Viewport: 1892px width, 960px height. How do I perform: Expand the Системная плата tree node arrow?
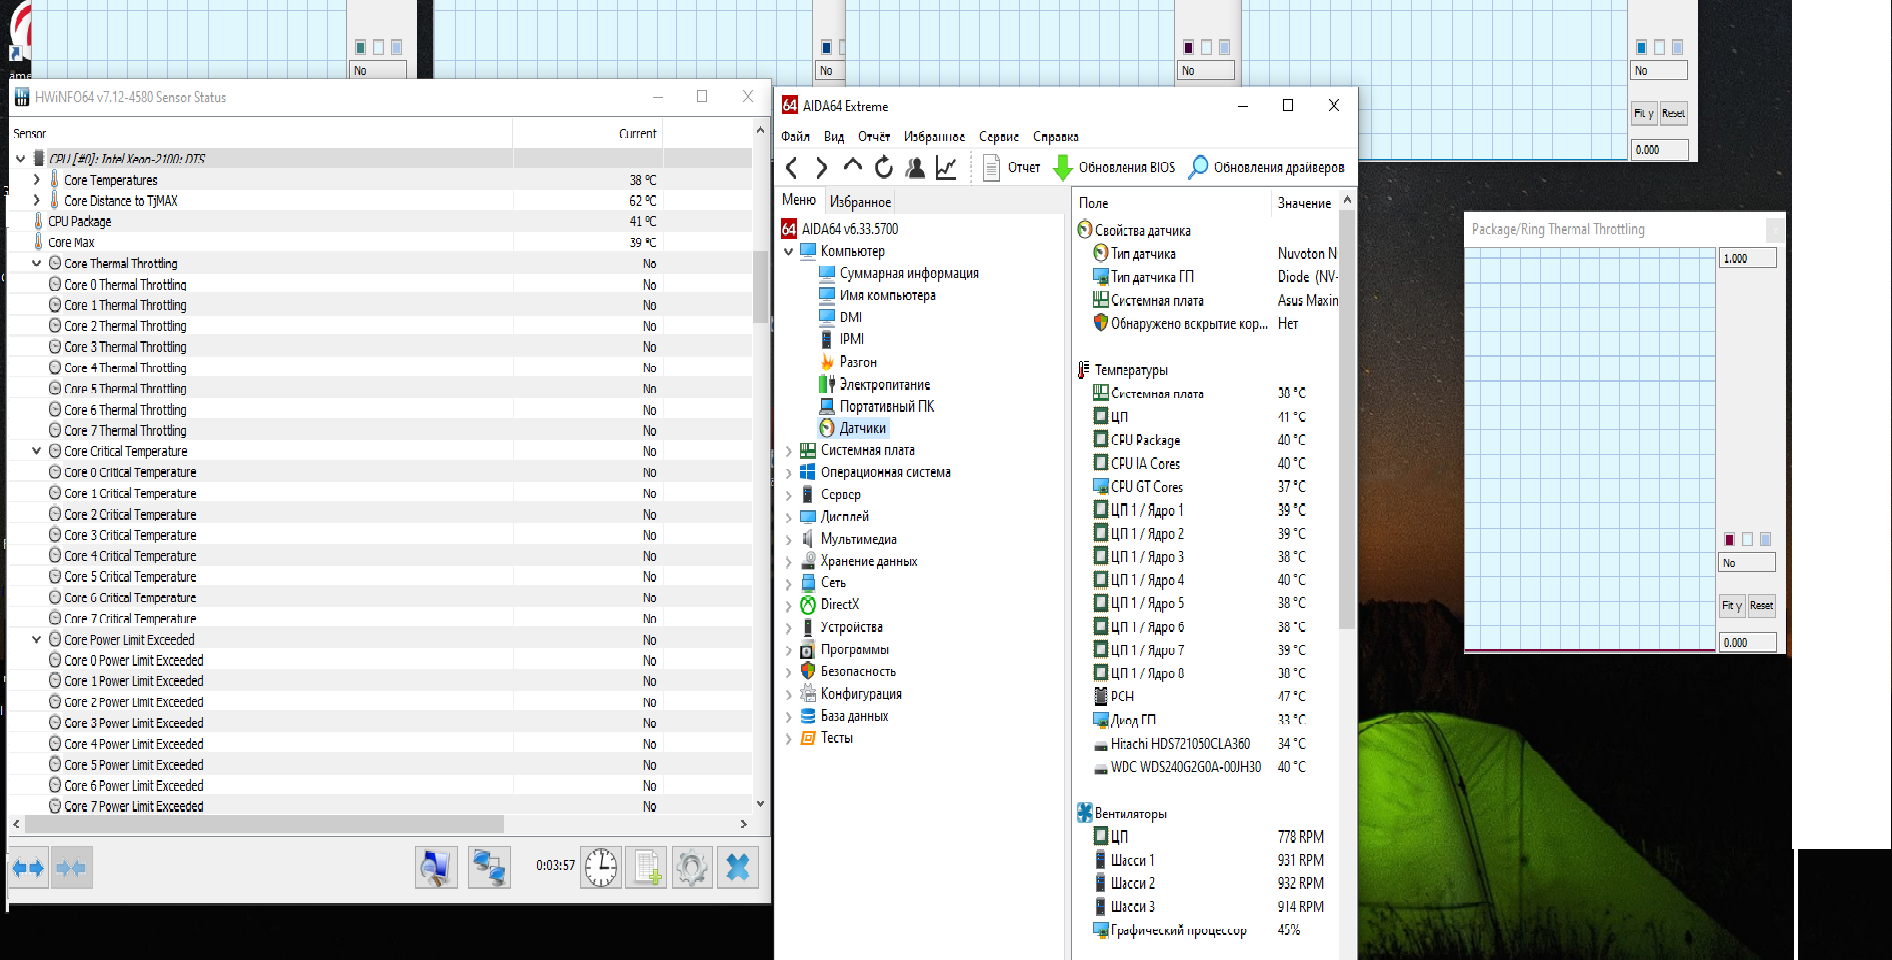(788, 451)
